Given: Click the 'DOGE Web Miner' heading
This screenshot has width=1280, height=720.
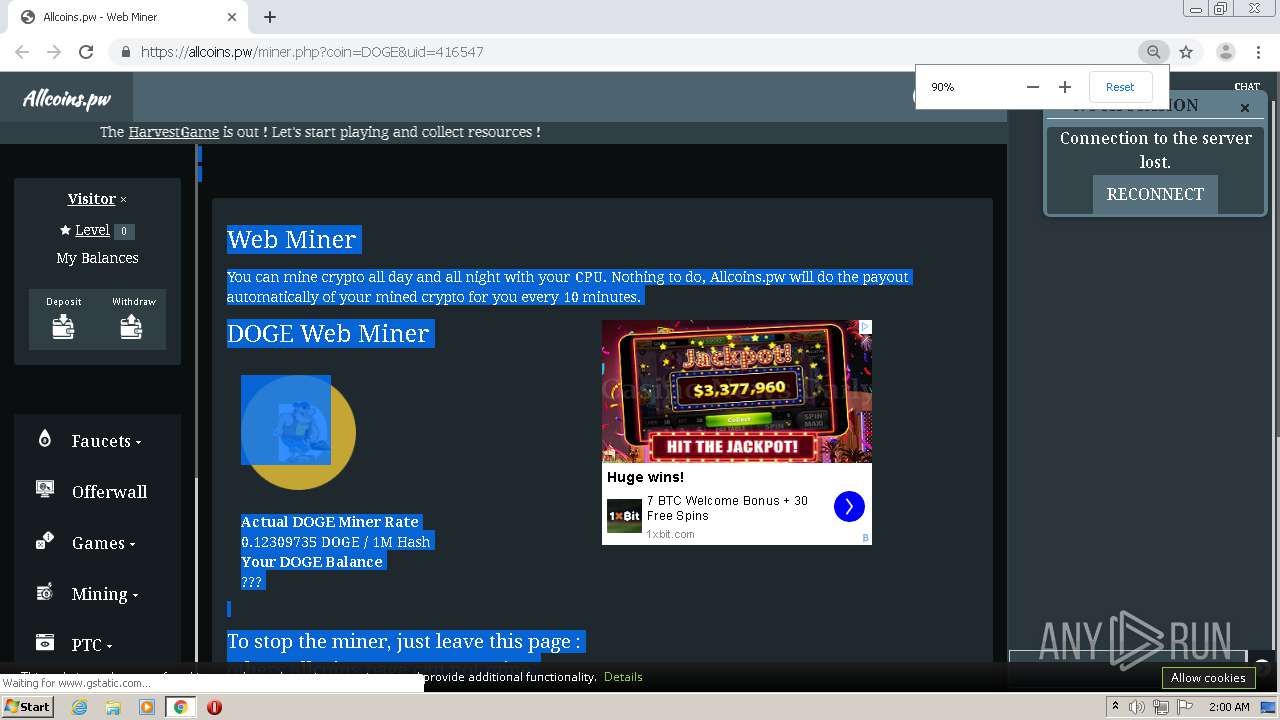Looking at the screenshot, I should (328, 333).
